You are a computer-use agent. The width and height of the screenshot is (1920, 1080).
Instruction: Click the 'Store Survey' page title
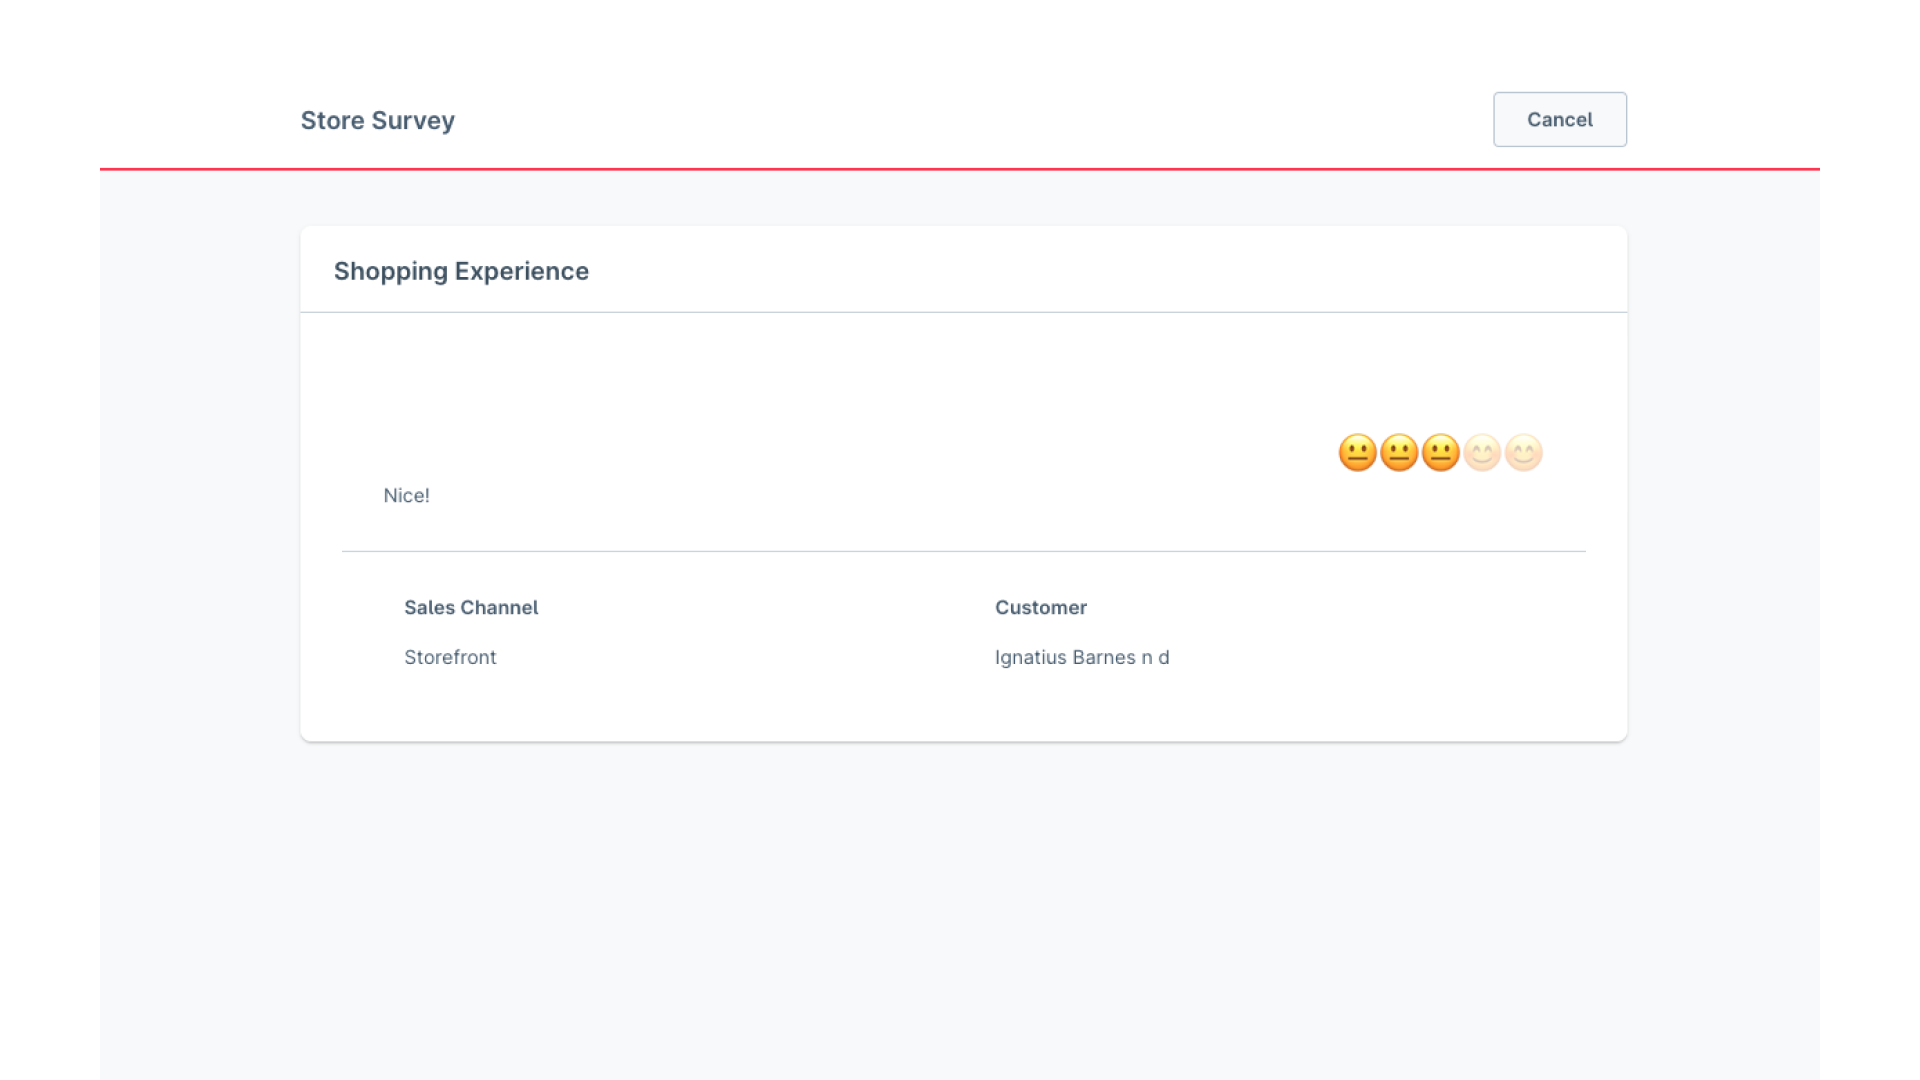tap(378, 120)
